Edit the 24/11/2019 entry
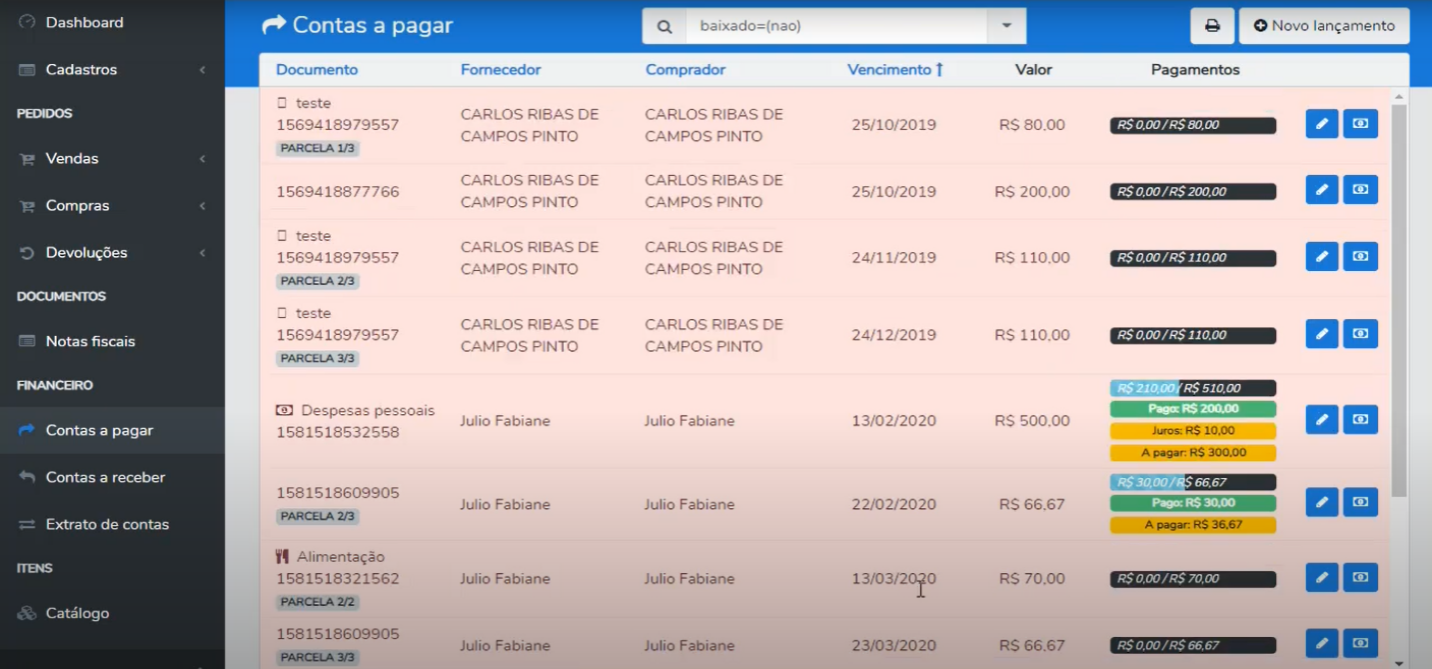Screen dimensions: 1432x669 click(1322, 257)
